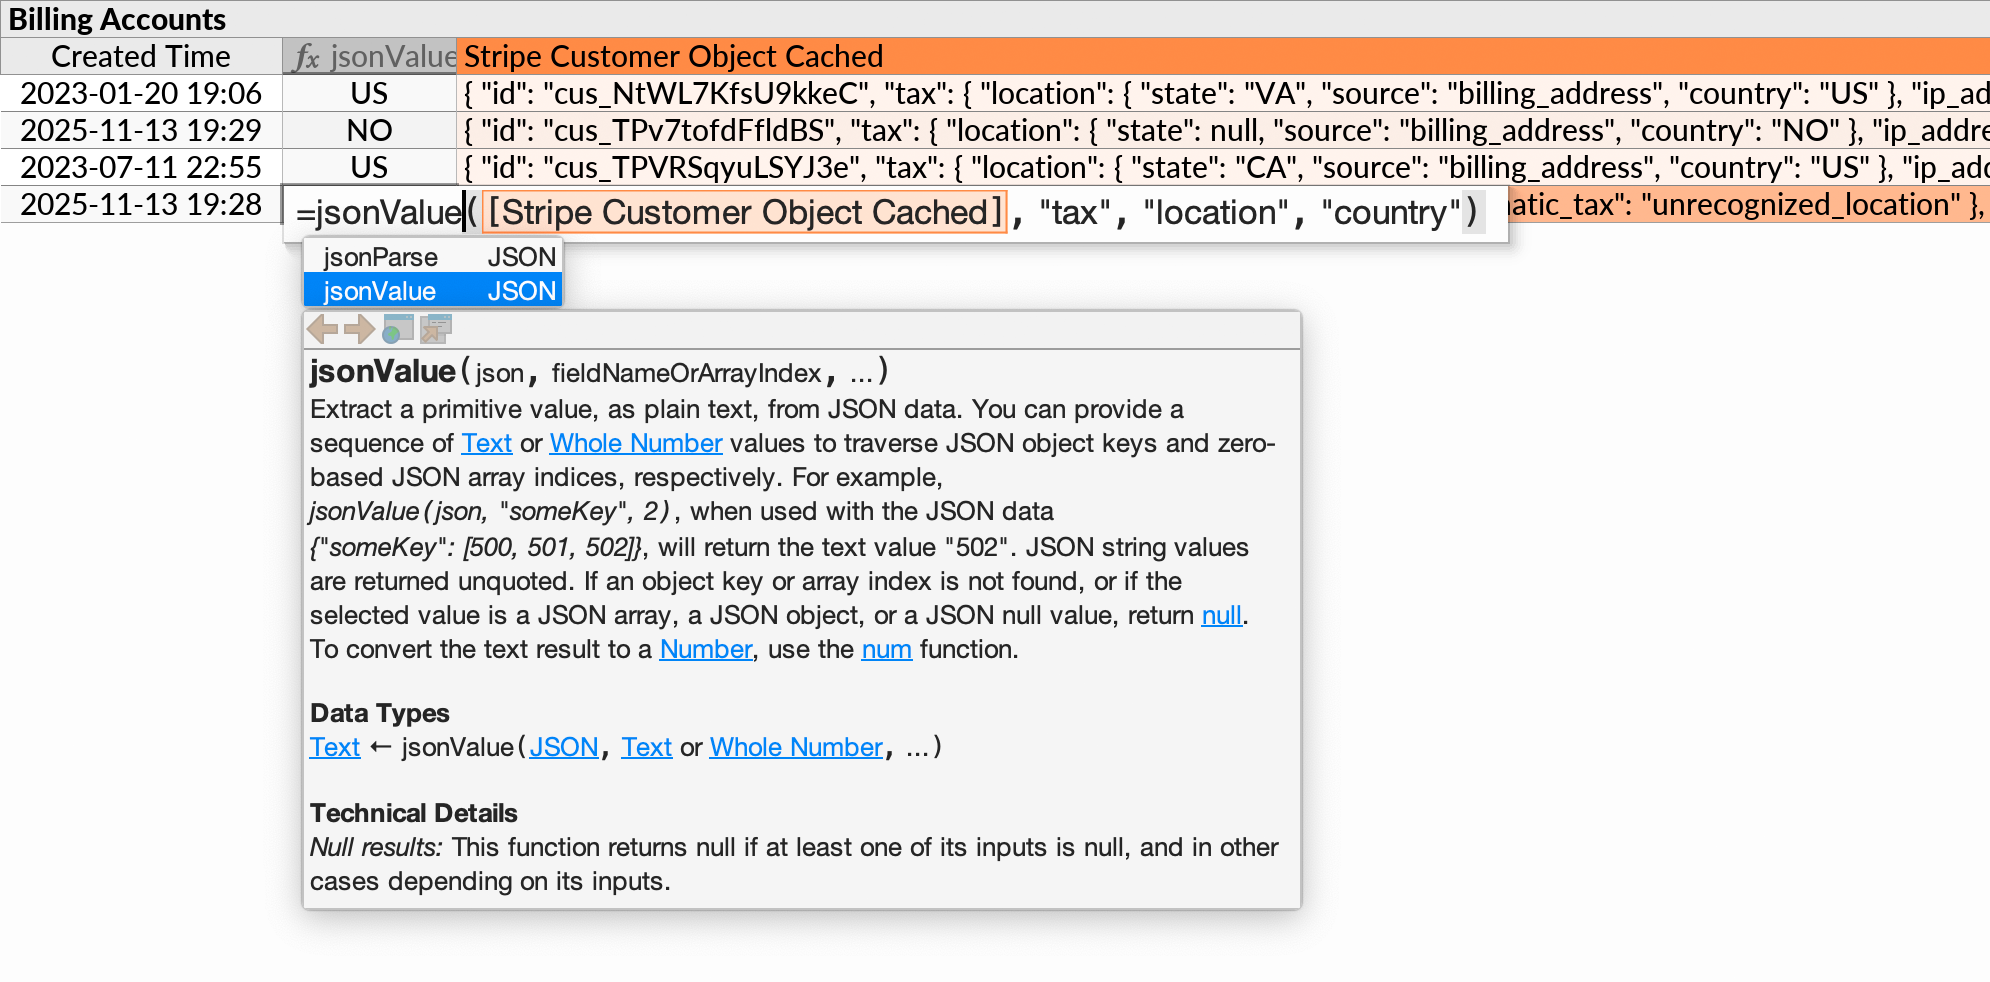Open the JSON link under Data Types
Screen dimensions: 1990x982
[x=563, y=747]
